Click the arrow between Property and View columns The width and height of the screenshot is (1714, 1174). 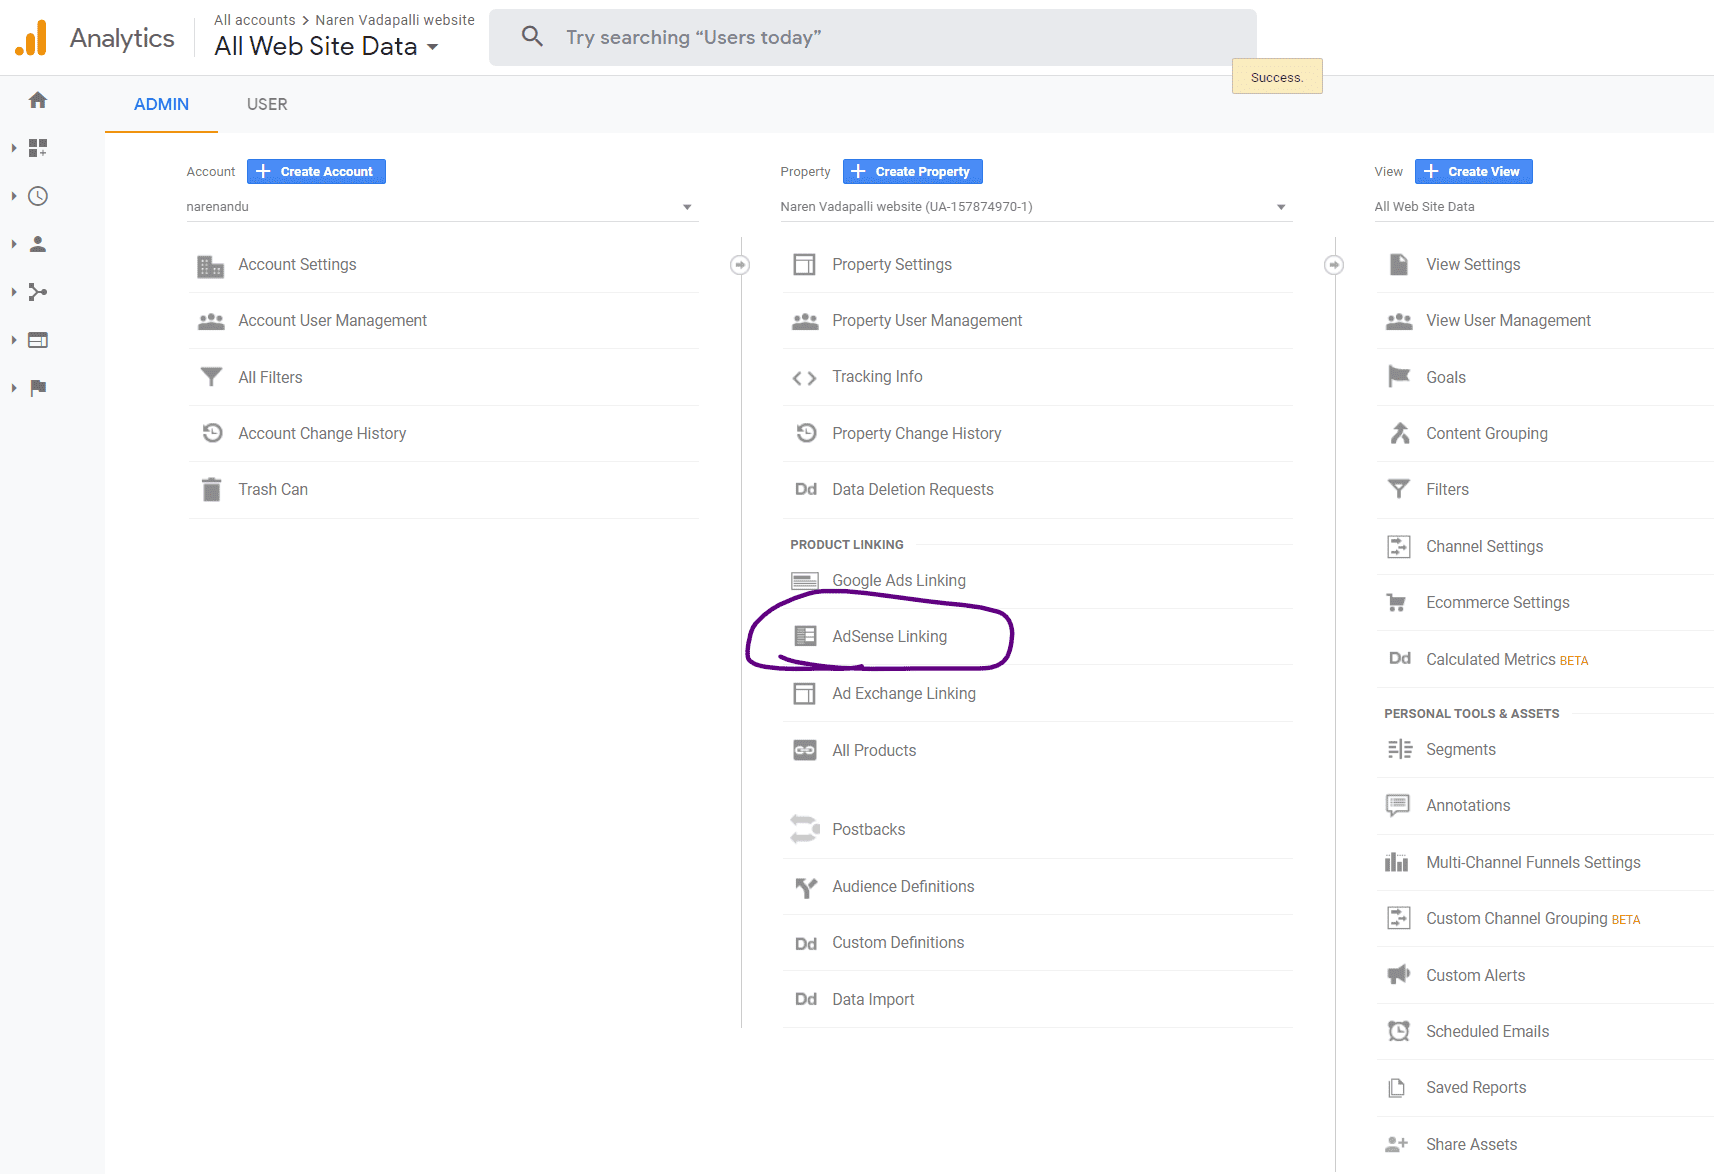tap(1334, 265)
